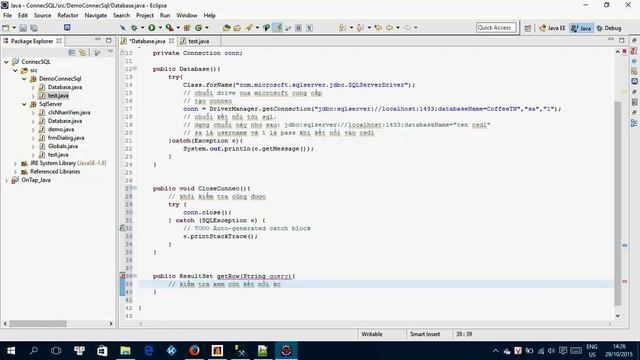Image resolution: width=640 pixels, height=360 pixels.
Task: Click the Package Explorer horizontal scrollbar thumb
Action: pyautogui.click(x=38, y=323)
